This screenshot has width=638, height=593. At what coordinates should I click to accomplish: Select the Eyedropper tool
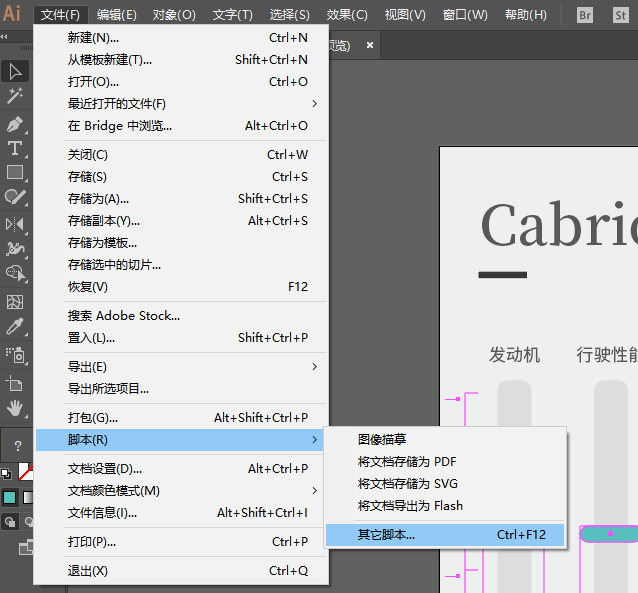[x=15, y=326]
